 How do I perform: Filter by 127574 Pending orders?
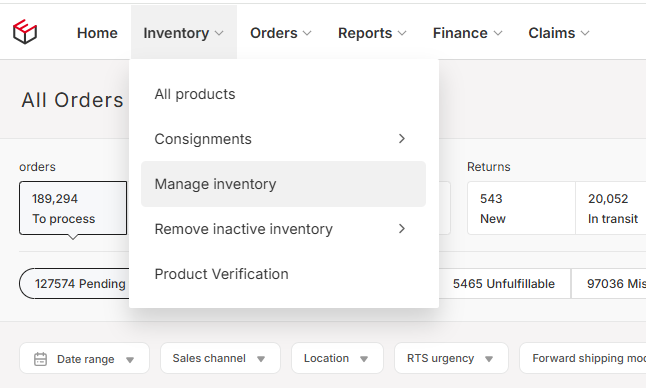(74, 283)
